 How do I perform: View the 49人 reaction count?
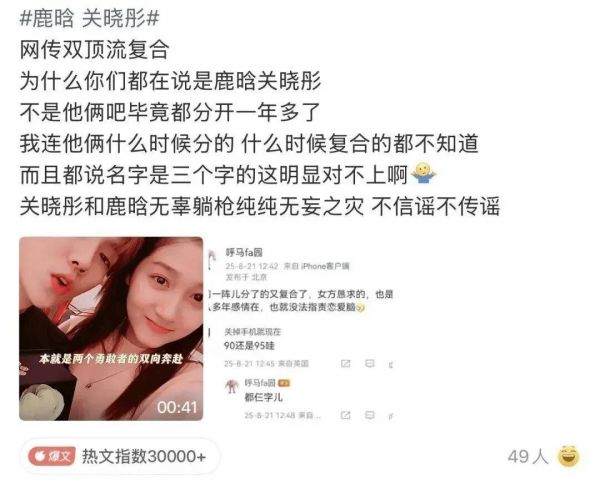(x=528, y=456)
